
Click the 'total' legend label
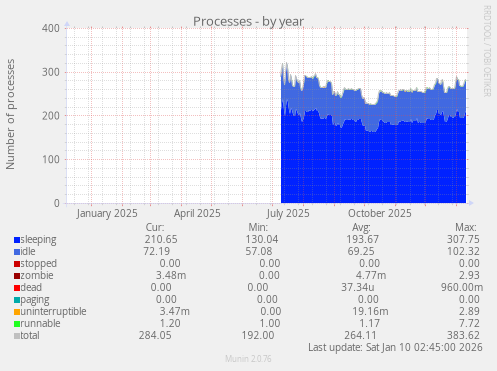click(30, 335)
